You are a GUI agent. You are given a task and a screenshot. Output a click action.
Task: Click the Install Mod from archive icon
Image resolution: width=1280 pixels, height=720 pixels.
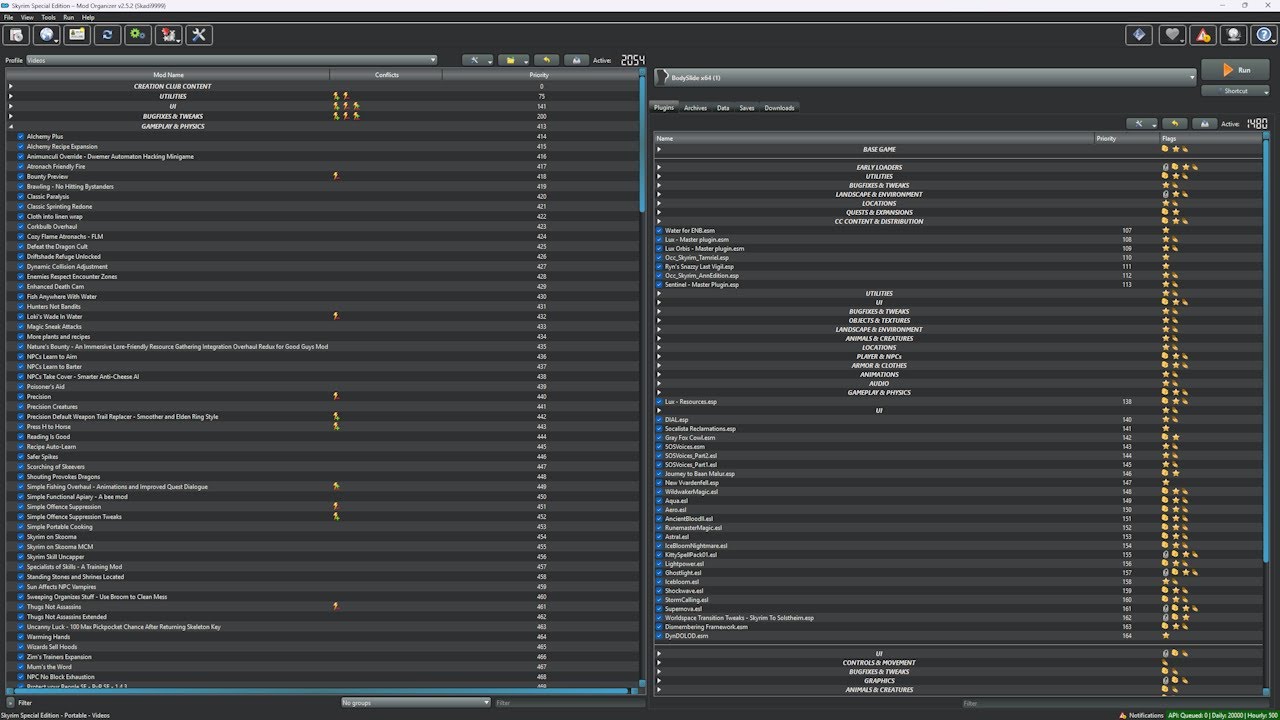pos(16,35)
